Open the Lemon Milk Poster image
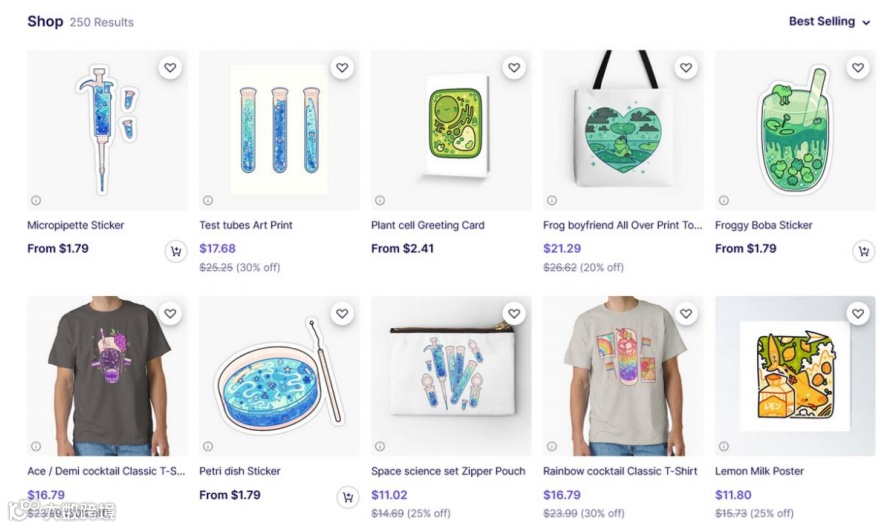The width and height of the screenshot is (886, 528). (x=795, y=376)
